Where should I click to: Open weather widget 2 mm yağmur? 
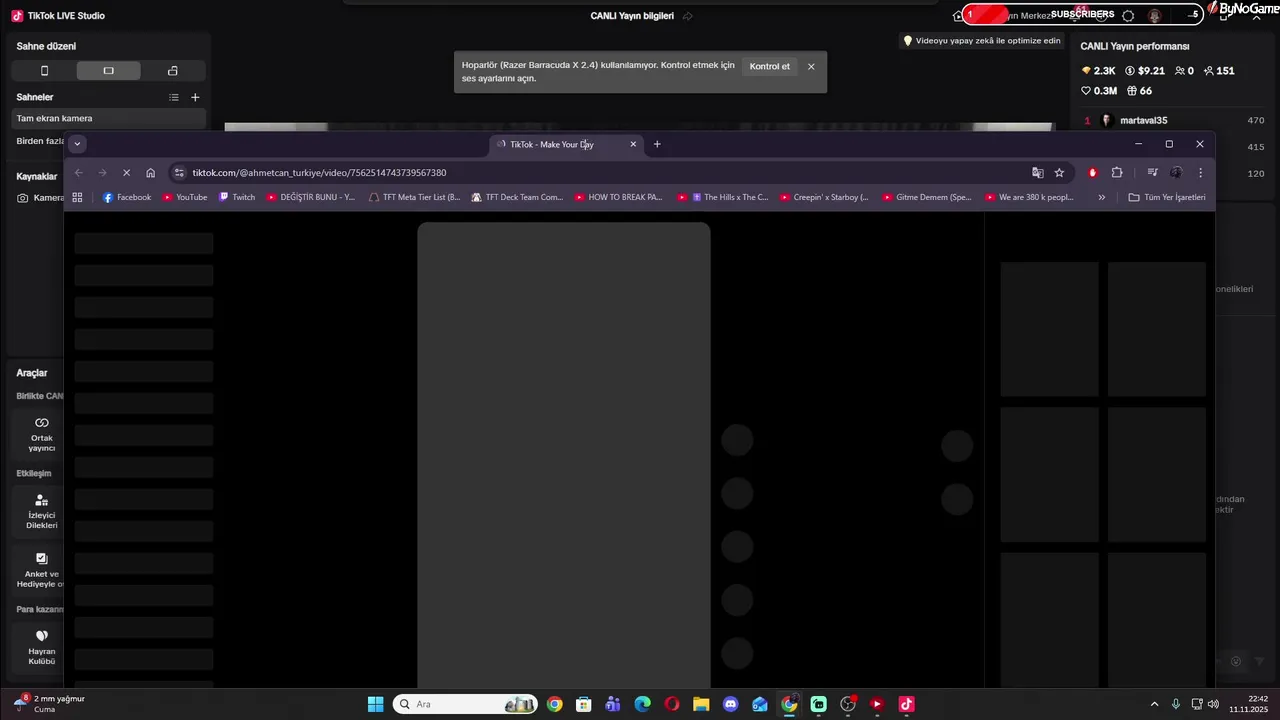tap(48, 704)
